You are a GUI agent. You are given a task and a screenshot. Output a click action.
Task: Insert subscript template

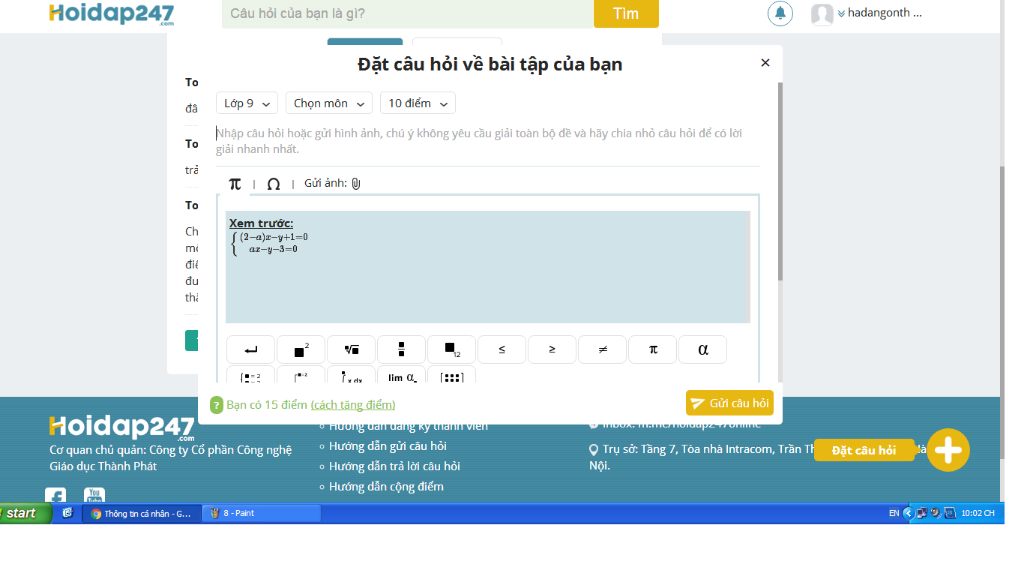coord(451,349)
